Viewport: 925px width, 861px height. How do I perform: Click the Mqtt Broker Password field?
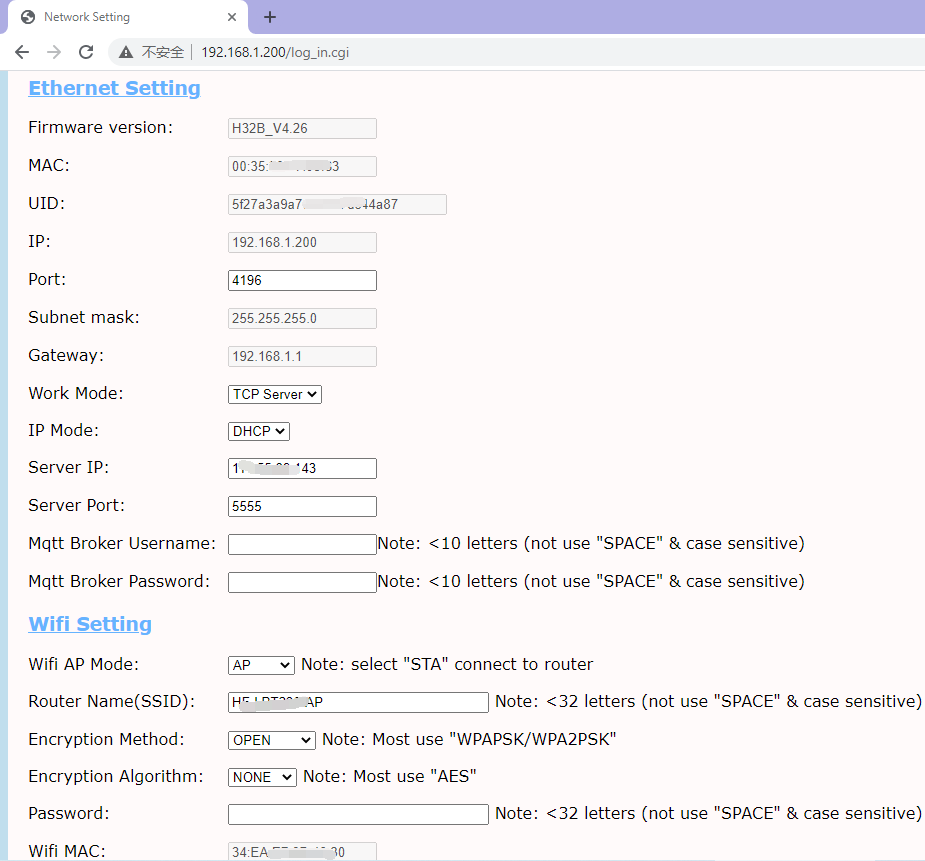point(302,582)
